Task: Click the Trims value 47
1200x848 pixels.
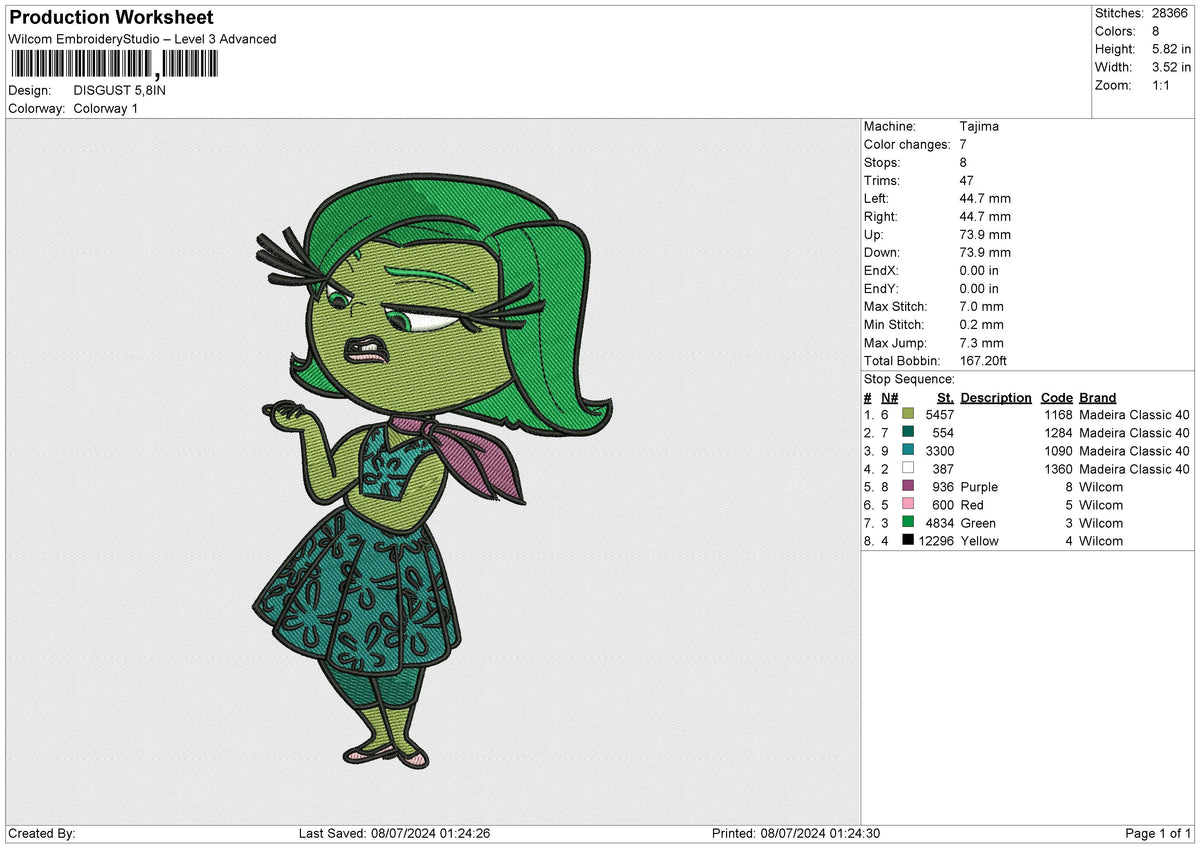Action: coord(966,181)
